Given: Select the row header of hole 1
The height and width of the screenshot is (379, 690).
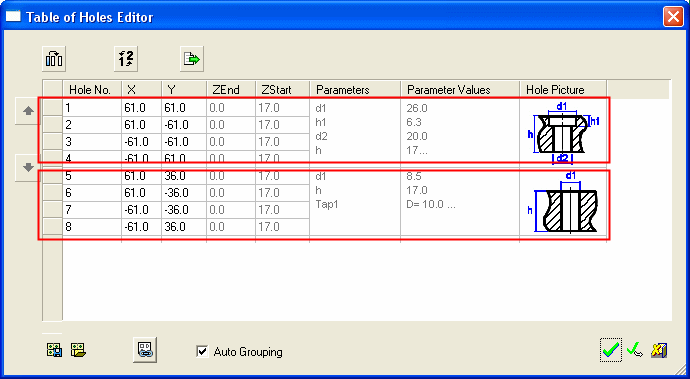Looking at the screenshot, I should point(53,108).
